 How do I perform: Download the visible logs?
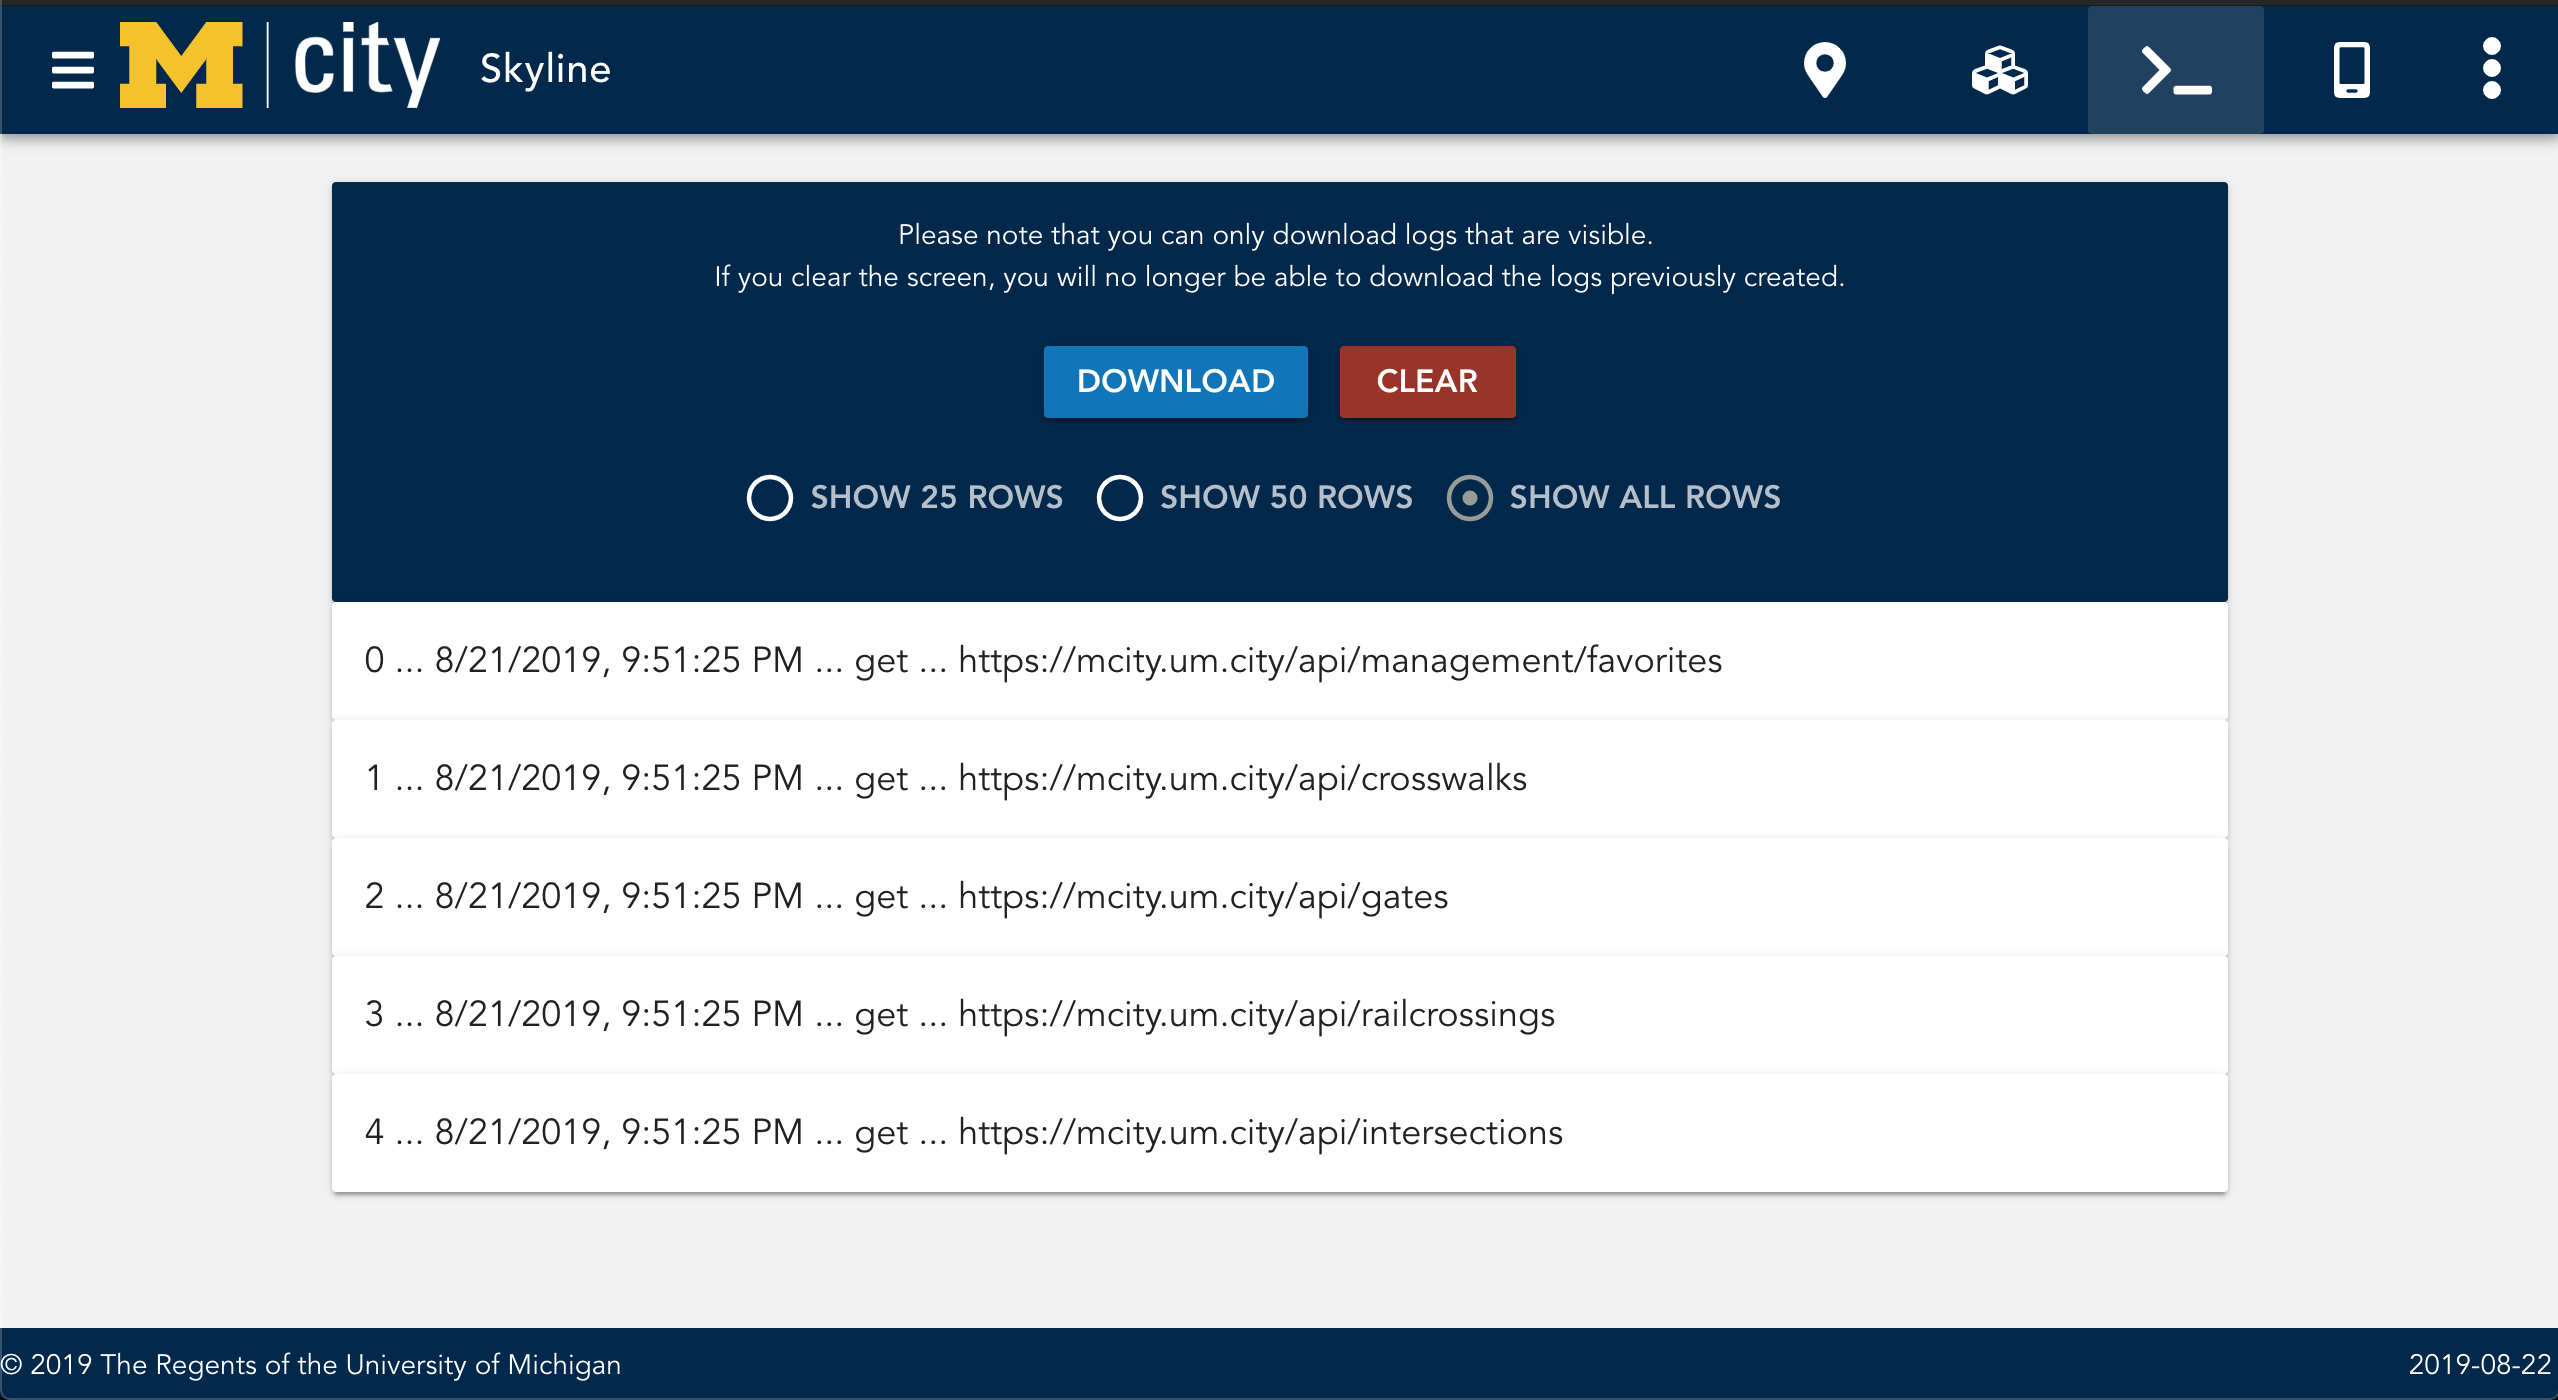pyautogui.click(x=1175, y=381)
